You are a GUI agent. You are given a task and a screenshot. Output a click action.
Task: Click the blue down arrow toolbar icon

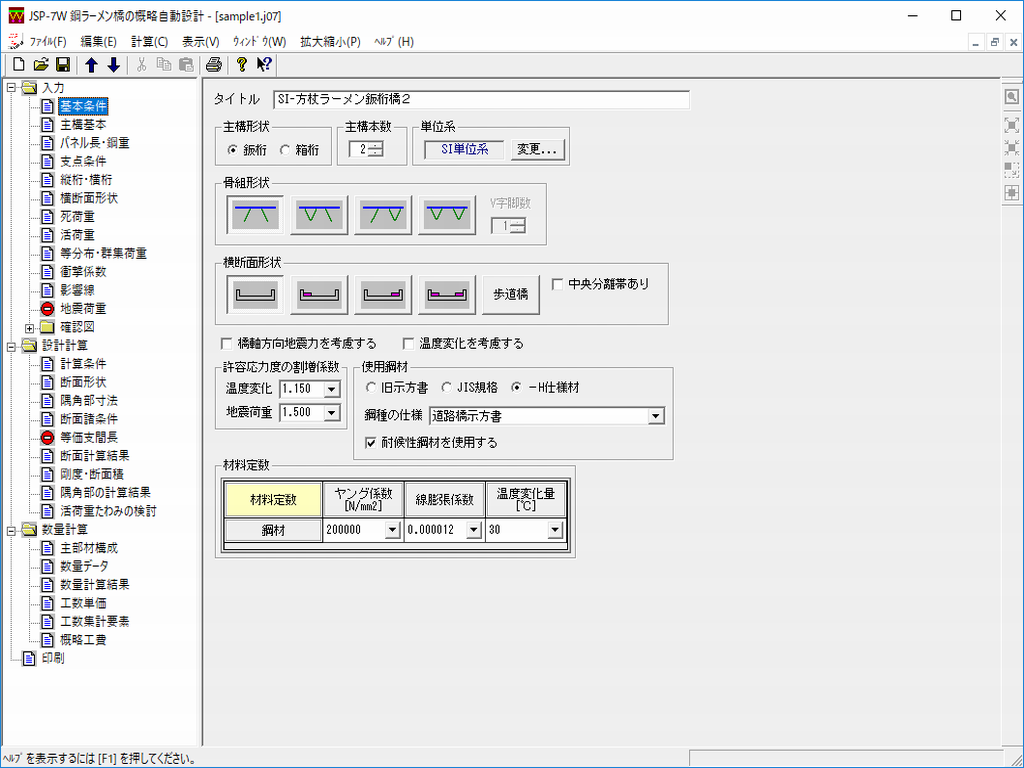click(x=113, y=65)
